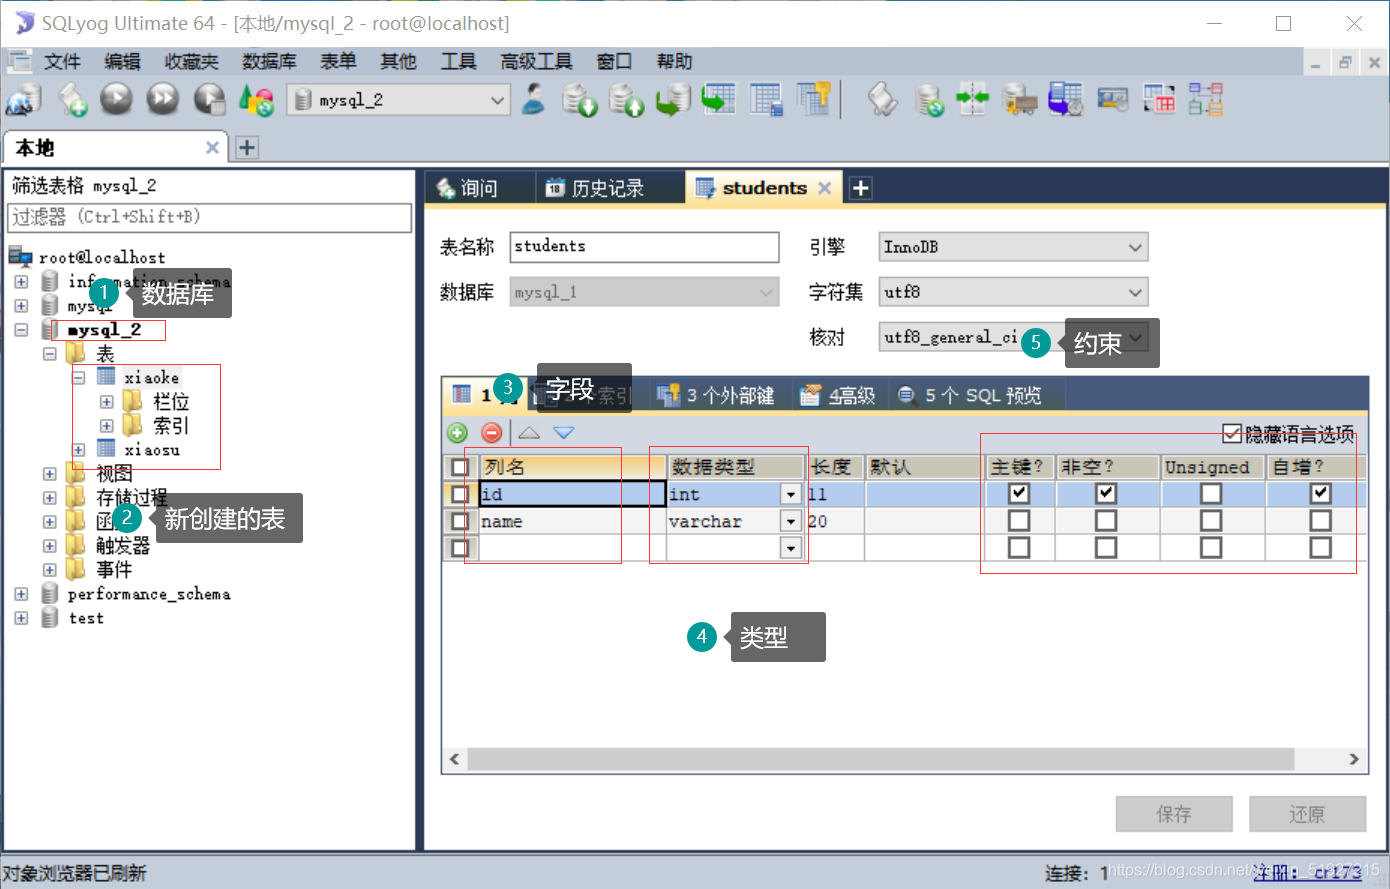Click the scrollbar right arrow under the grid
The height and width of the screenshot is (889, 1390).
[1354, 759]
